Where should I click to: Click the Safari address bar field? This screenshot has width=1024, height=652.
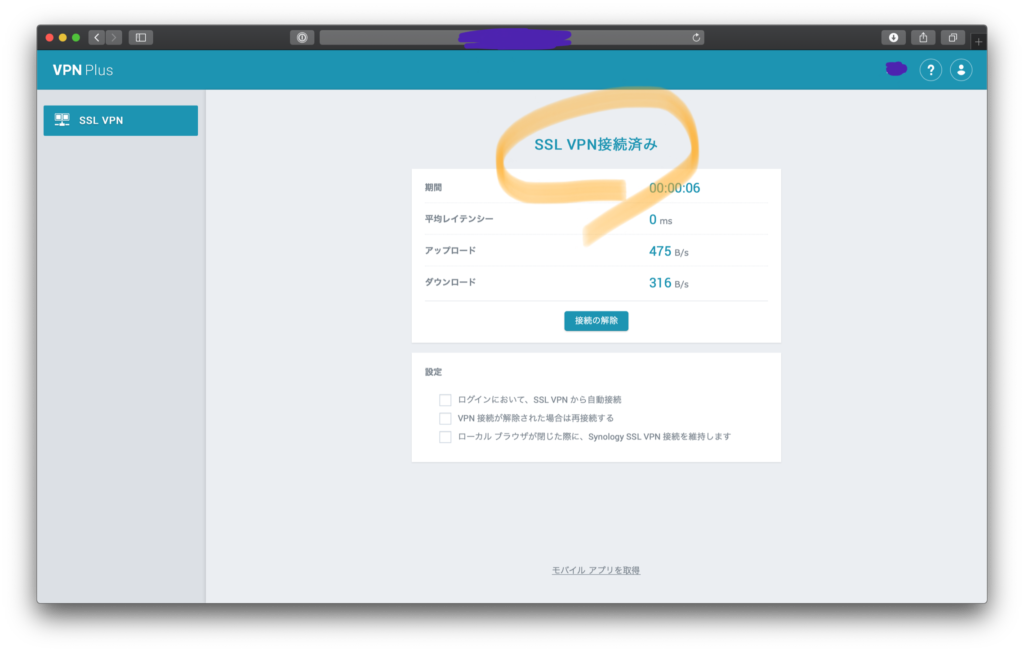coord(510,38)
